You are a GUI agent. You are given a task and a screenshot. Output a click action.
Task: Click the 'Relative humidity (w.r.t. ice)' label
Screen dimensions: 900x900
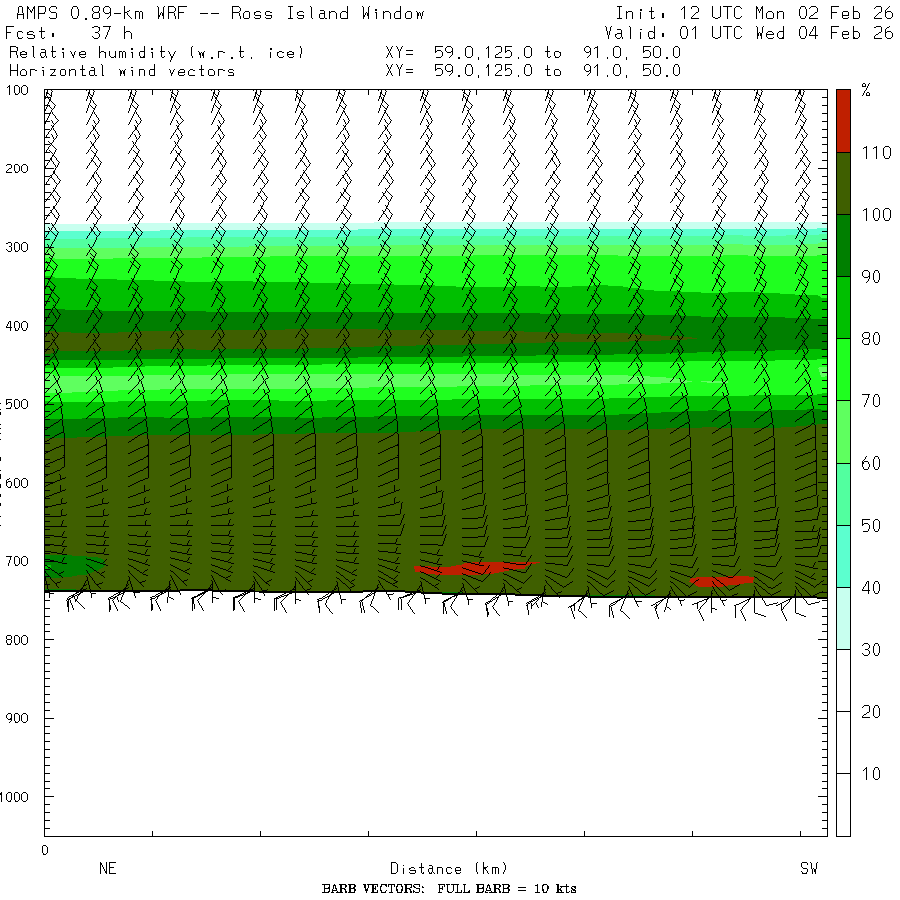(x=156, y=53)
